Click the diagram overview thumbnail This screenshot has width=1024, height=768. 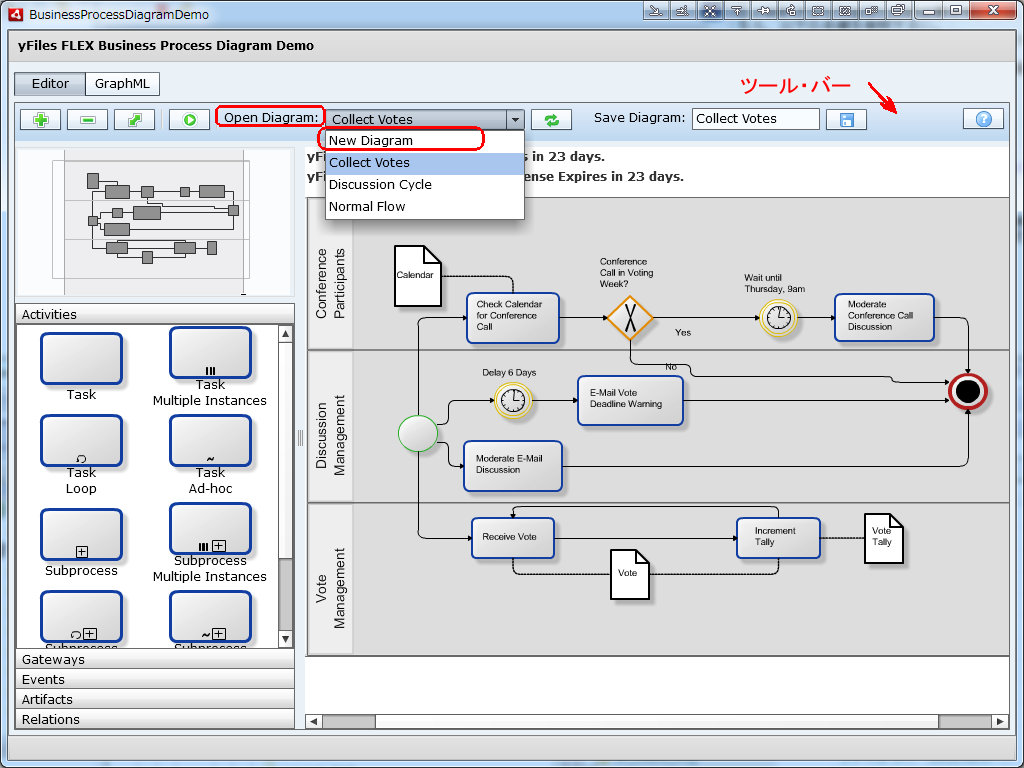click(x=154, y=222)
